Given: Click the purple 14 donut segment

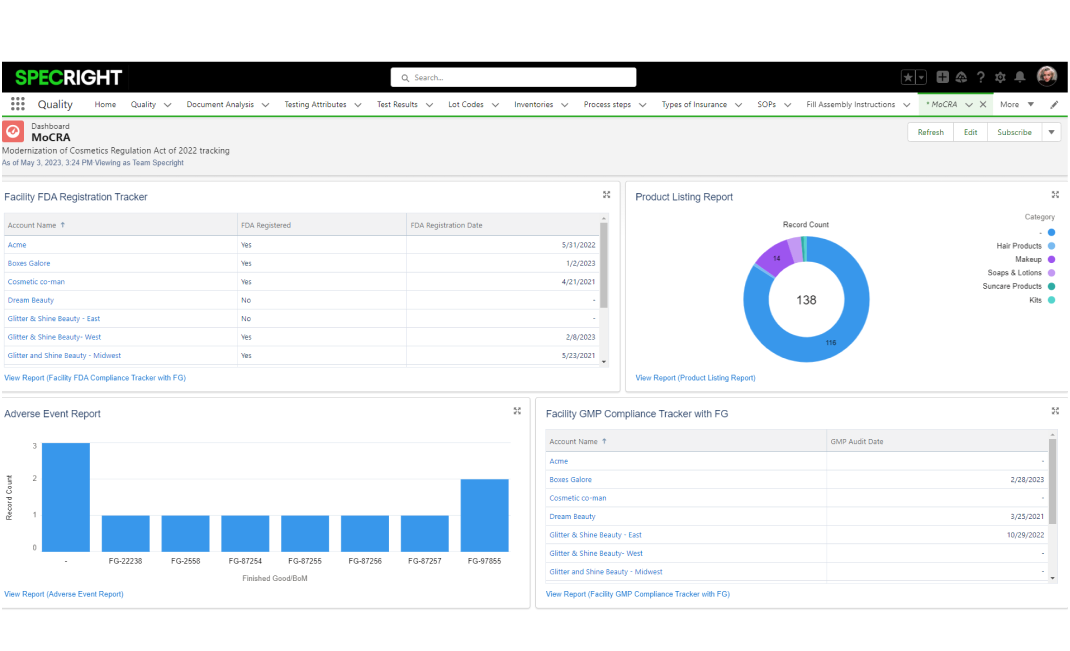Looking at the screenshot, I should click(x=775, y=257).
